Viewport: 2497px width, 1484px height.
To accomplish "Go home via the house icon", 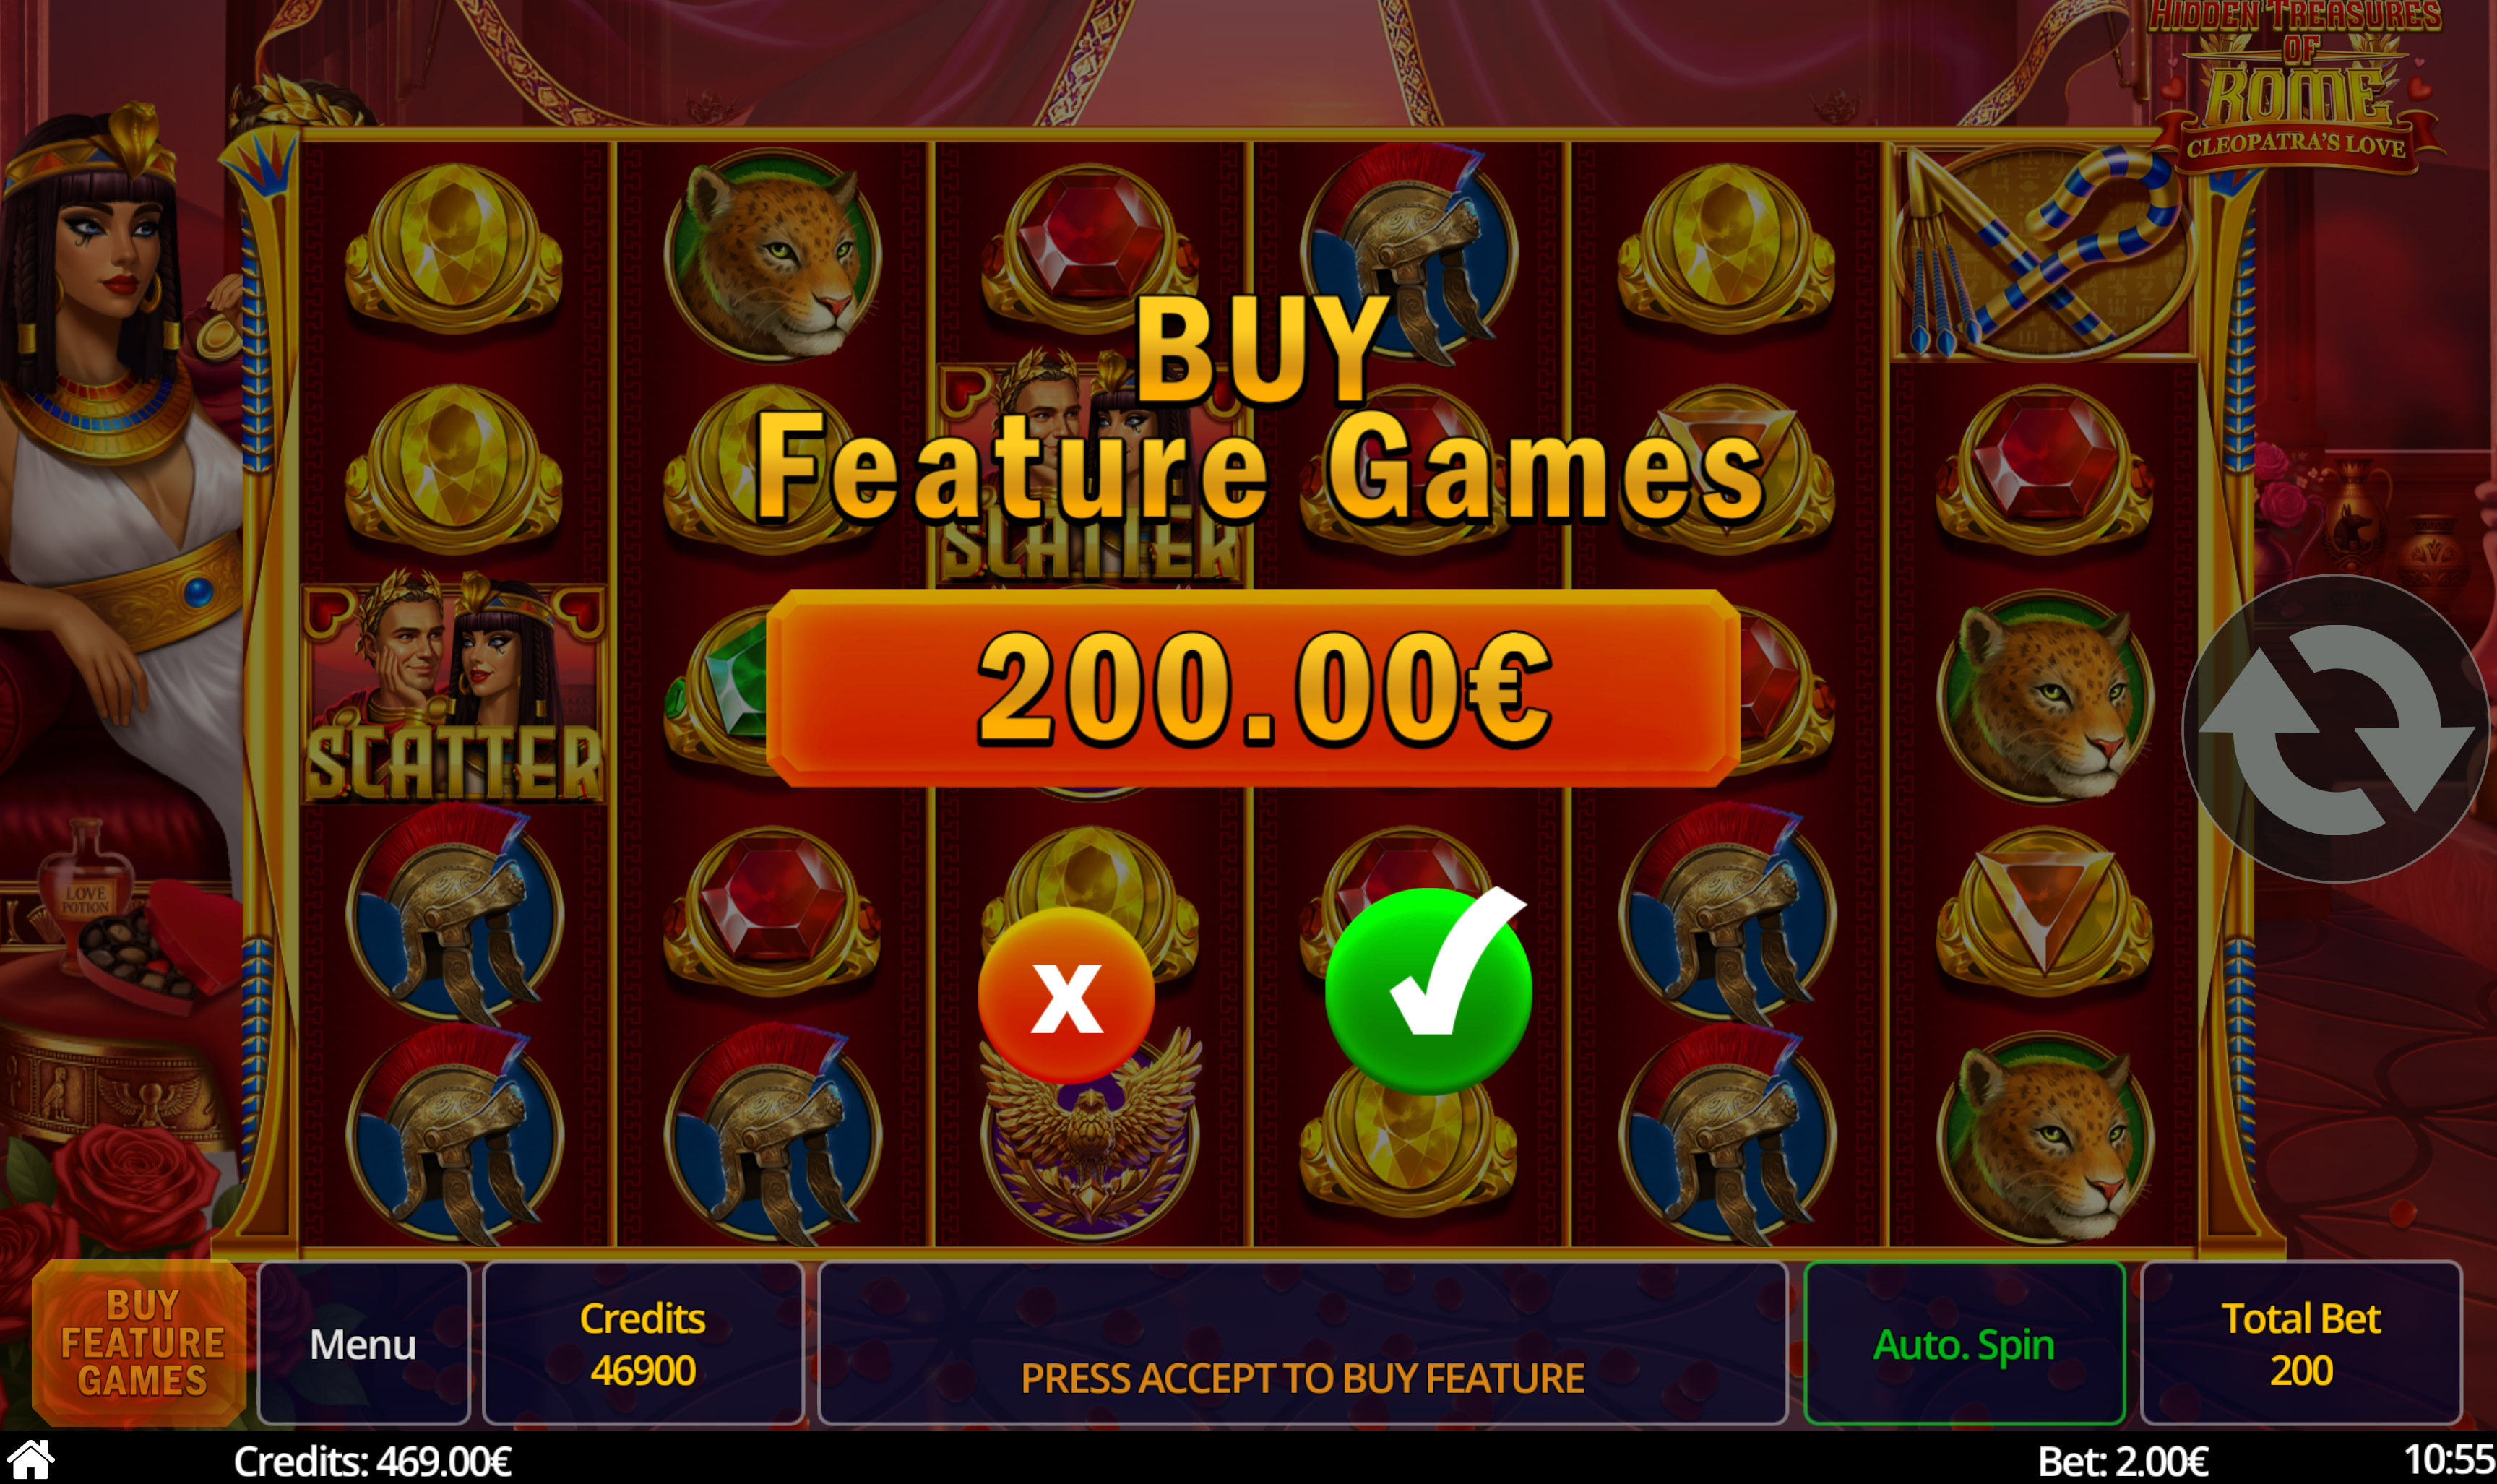I will pos(31,1460).
